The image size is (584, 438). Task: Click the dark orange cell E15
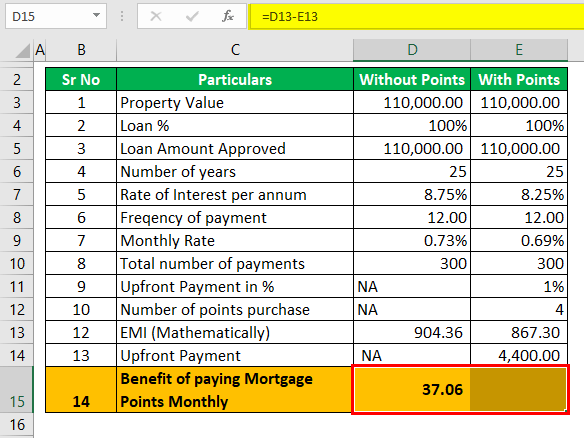click(518, 390)
